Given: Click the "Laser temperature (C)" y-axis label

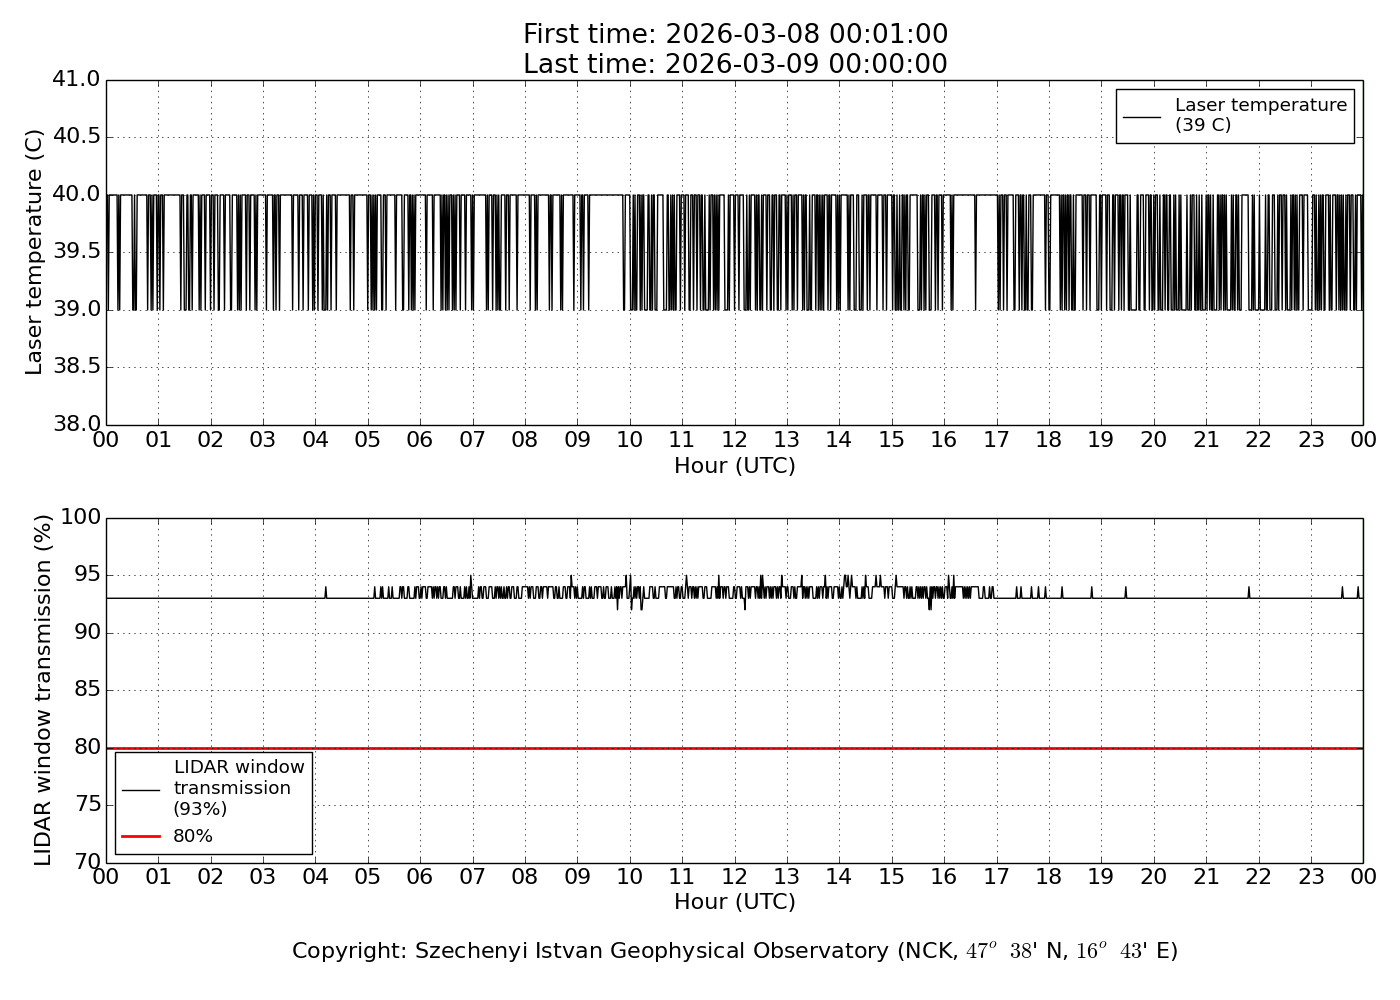Looking at the screenshot, I should tap(35, 252).
